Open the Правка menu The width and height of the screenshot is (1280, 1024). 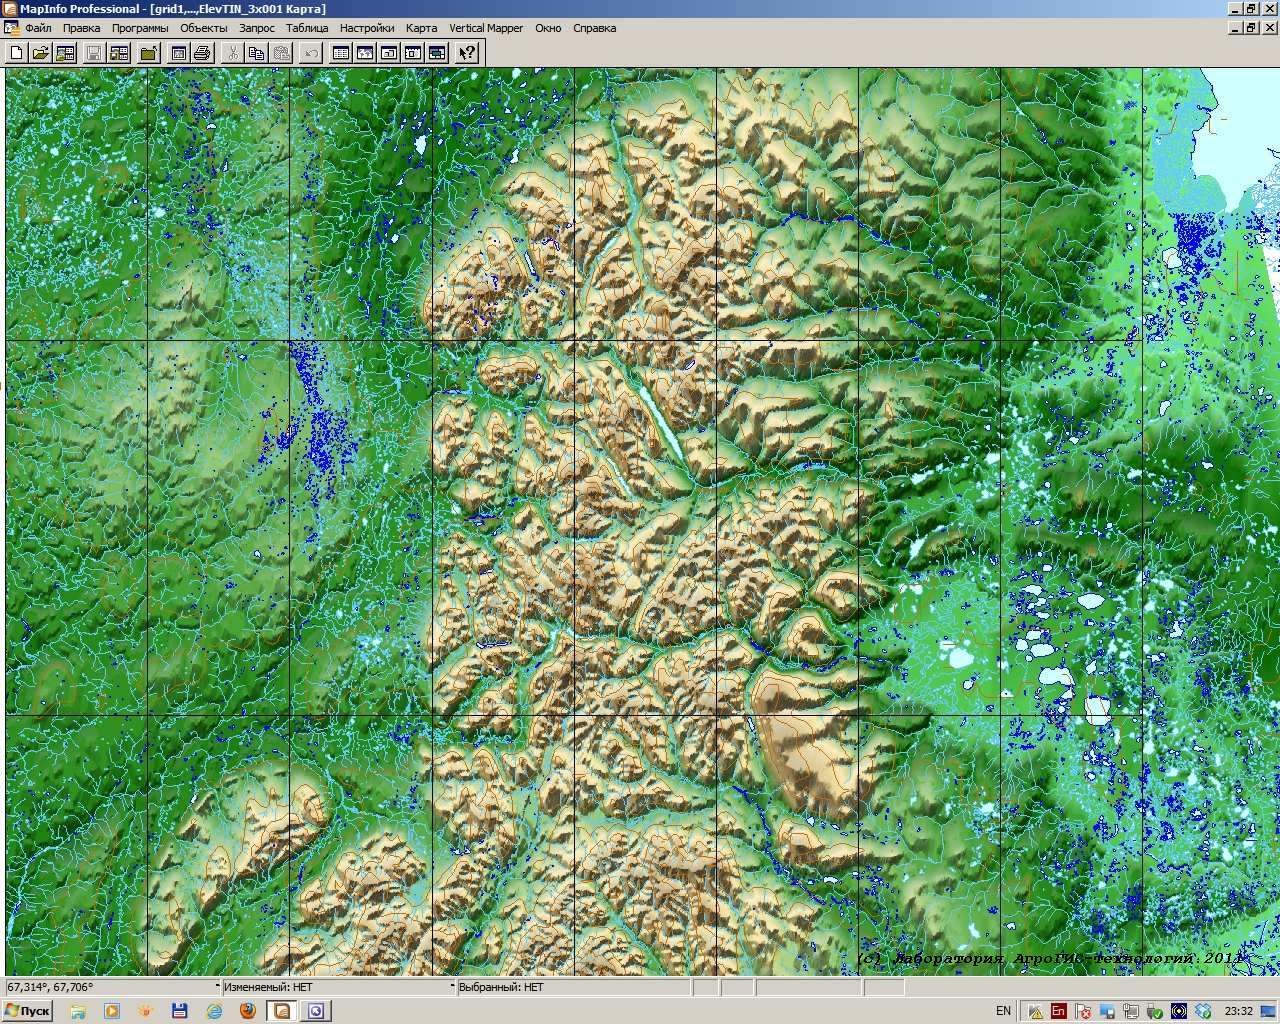tap(81, 28)
